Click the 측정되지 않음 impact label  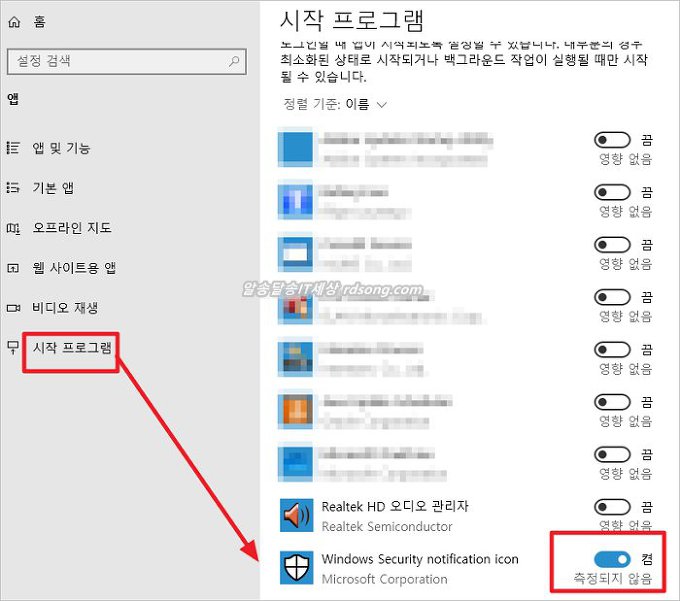pos(613,578)
